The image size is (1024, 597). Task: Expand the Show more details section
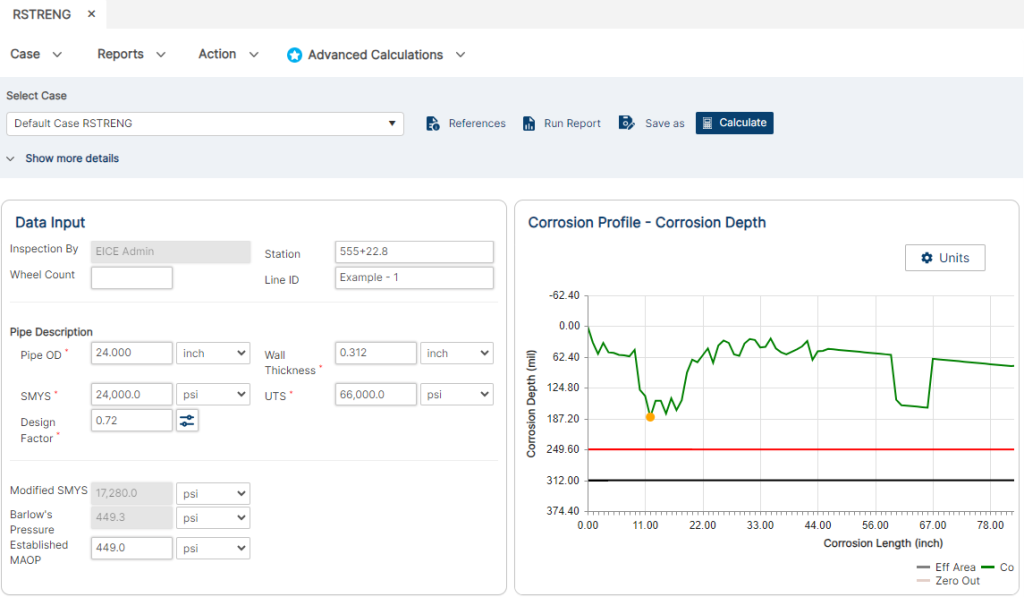coord(63,158)
